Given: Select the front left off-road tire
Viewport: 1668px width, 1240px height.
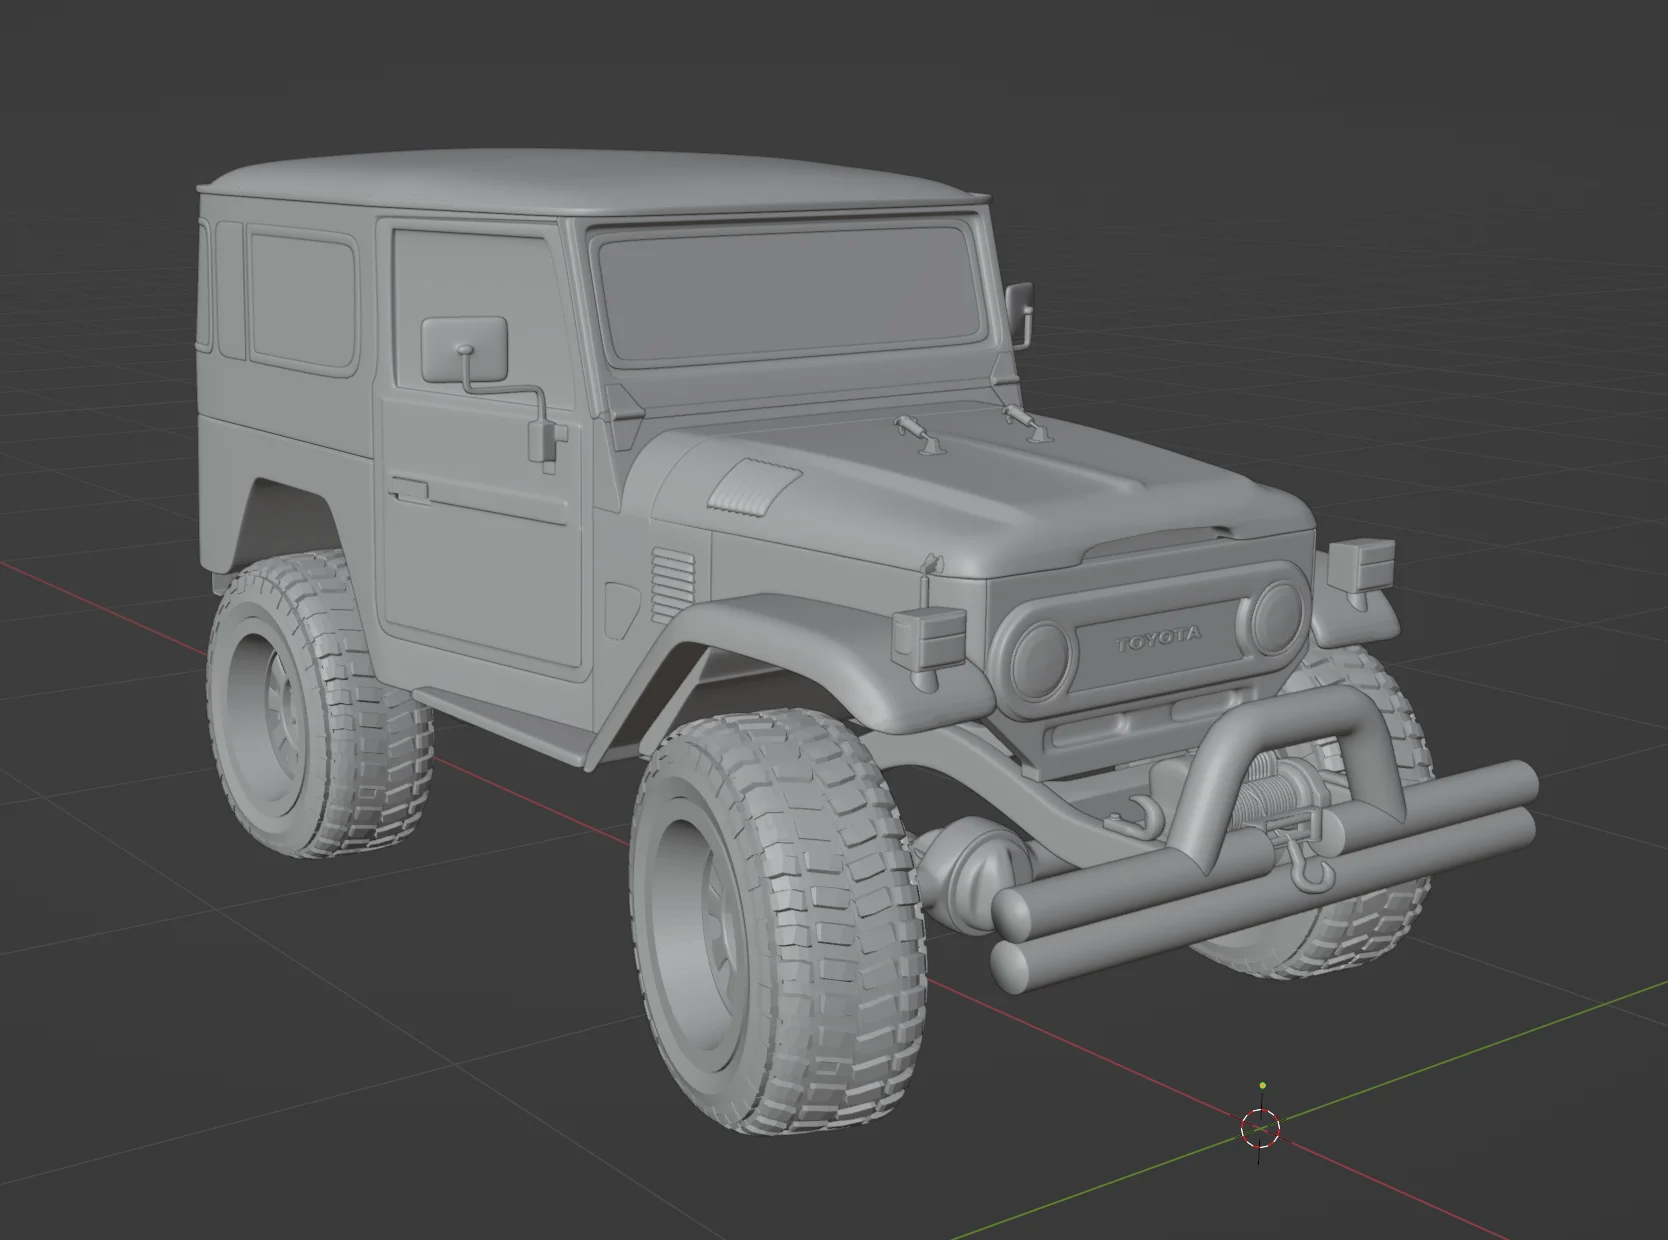Looking at the screenshot, I should pyautogui.click(x=778, y=921).
